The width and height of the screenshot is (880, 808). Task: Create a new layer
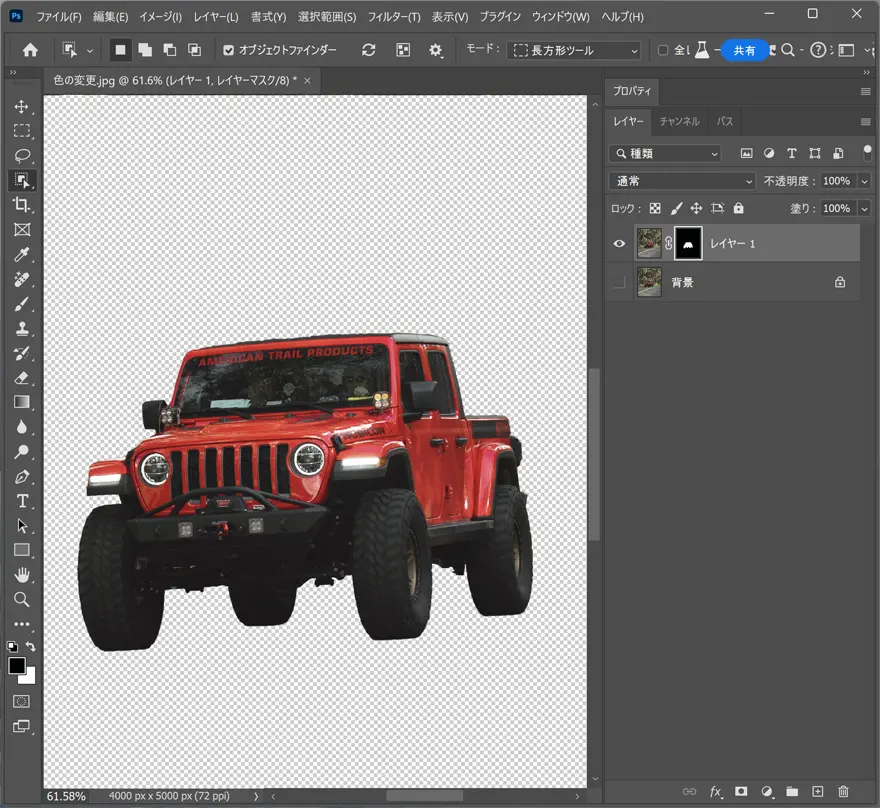click(x=818, y=791)
